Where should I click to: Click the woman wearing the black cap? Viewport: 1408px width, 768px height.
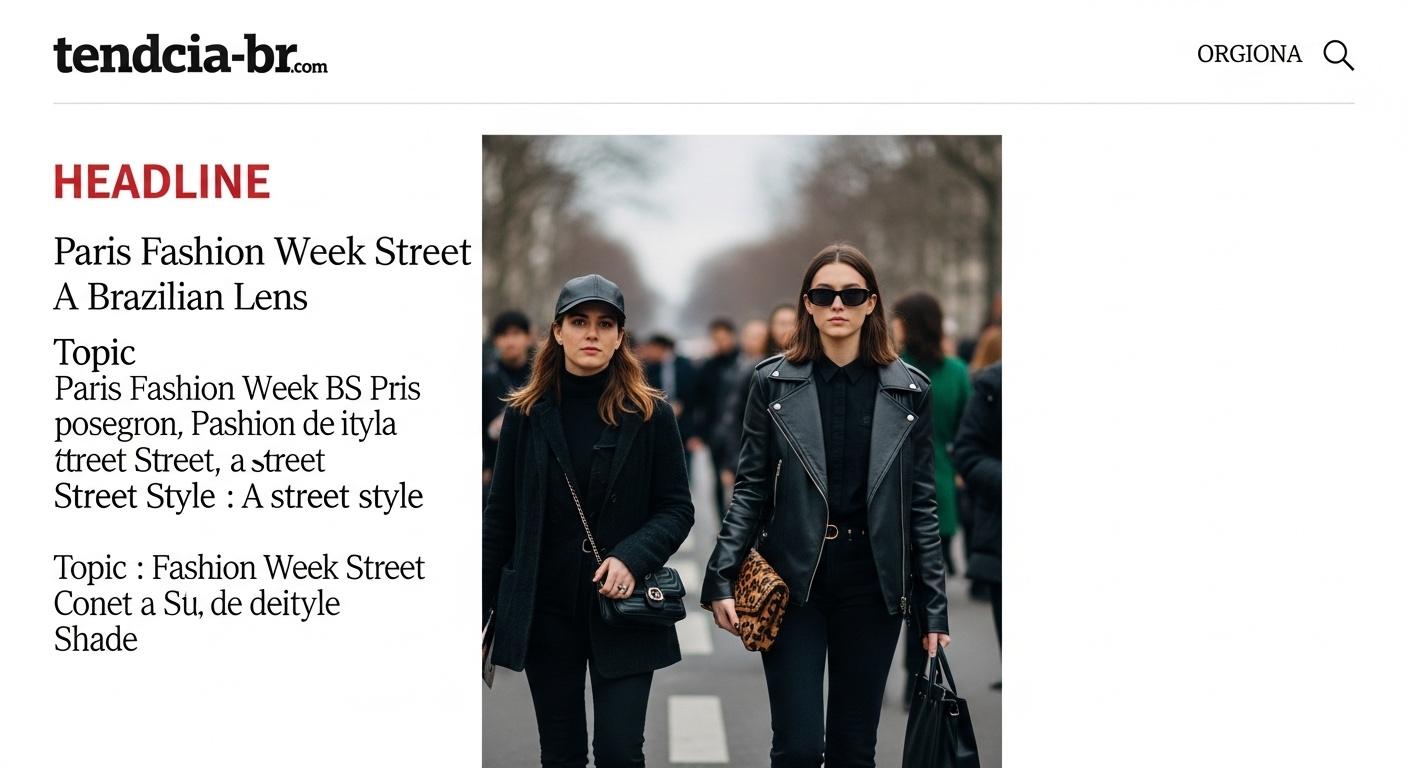coord(588,470)
